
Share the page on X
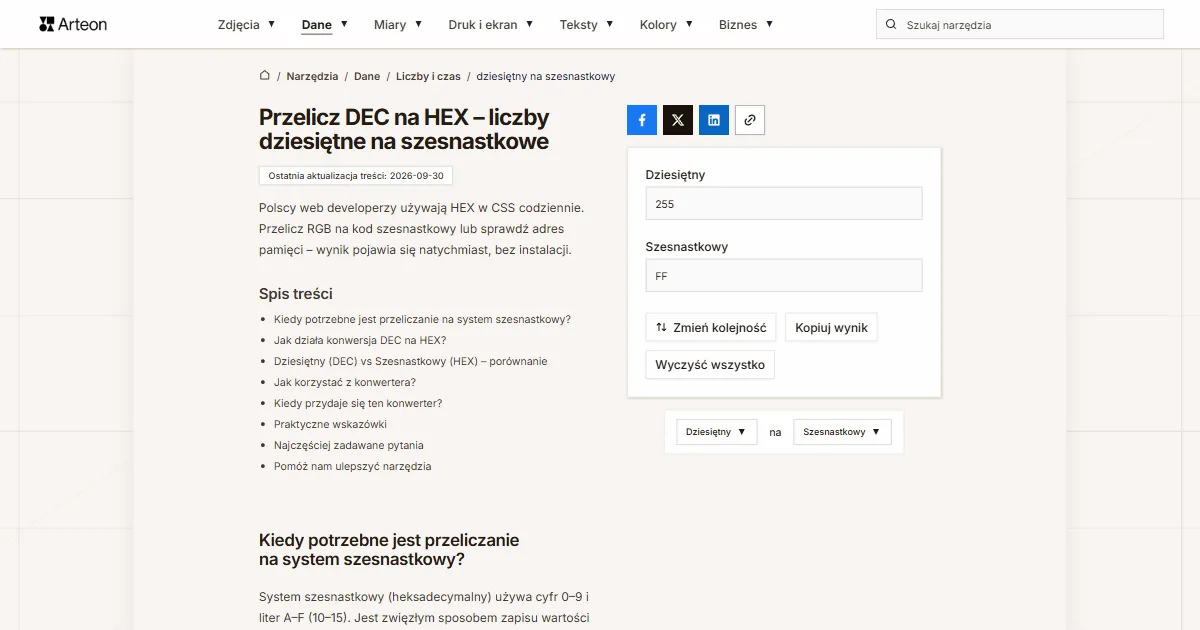pos(678,120)
